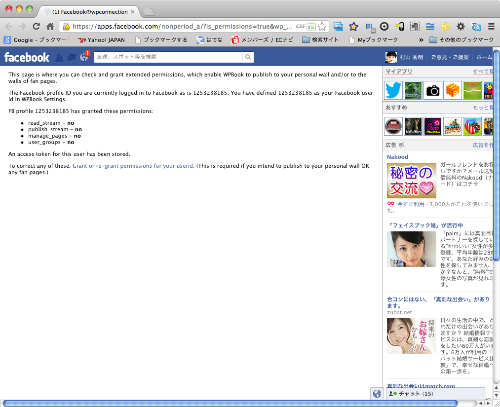Go back with the browser back arrow
This screenshot has width=500, height=407.
point(9,26)
